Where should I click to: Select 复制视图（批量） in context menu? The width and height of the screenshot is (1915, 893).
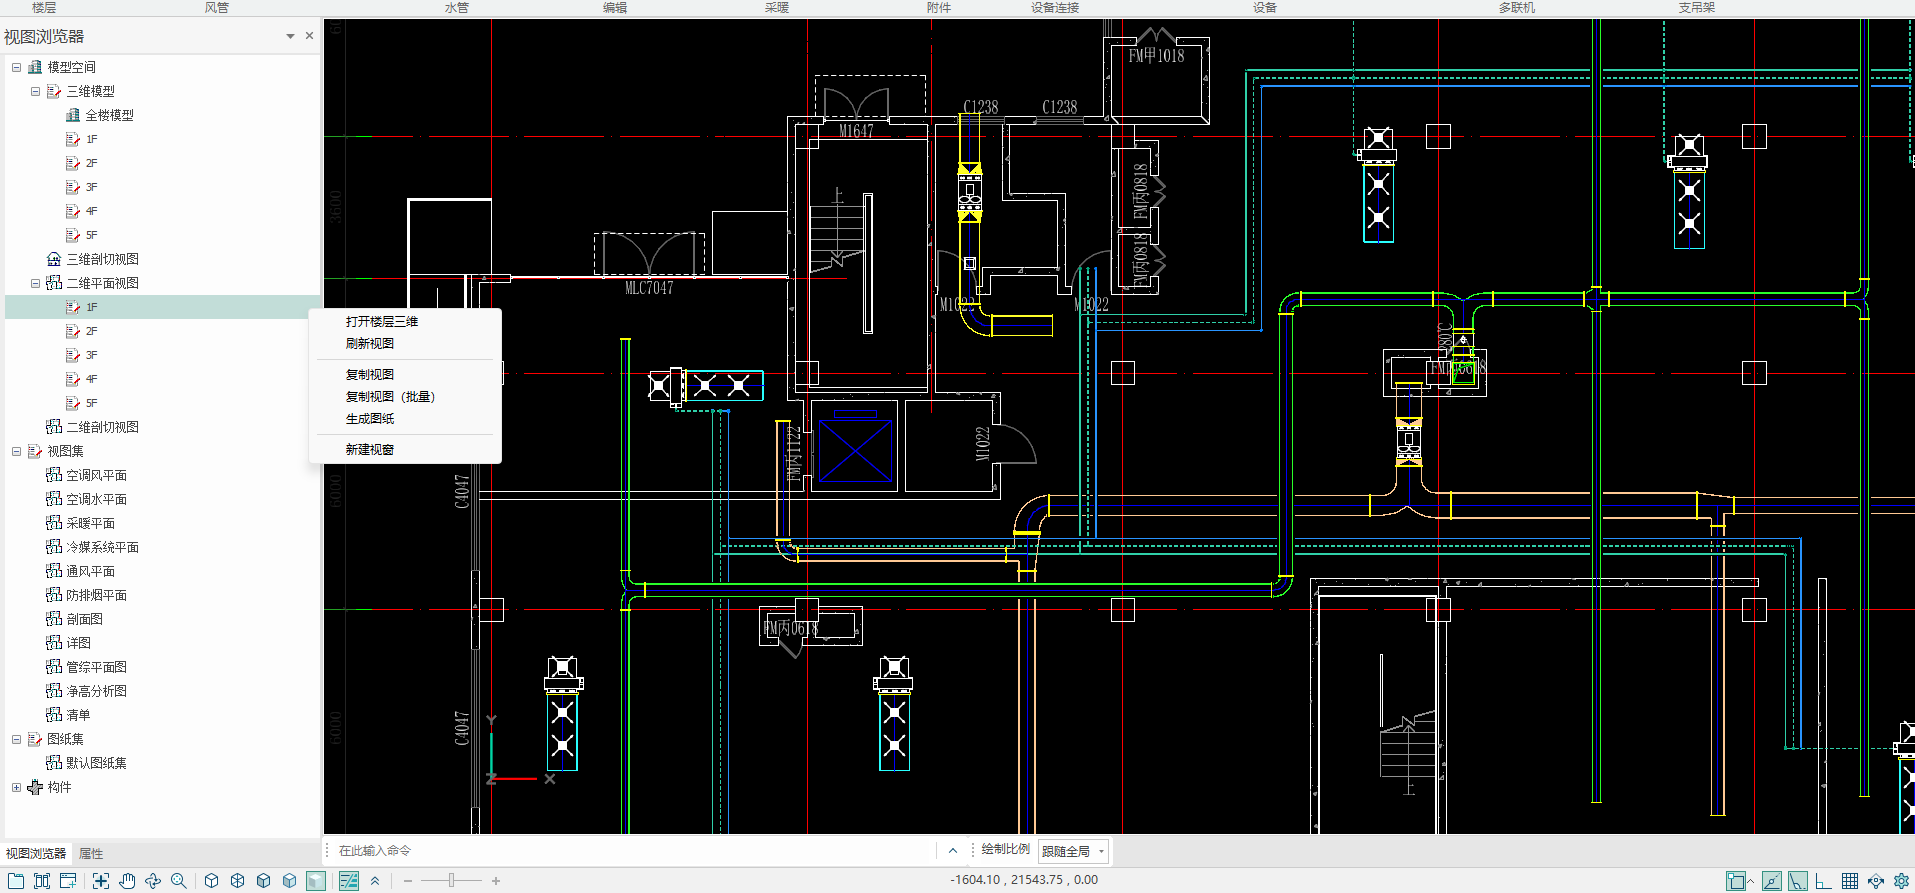390,397
